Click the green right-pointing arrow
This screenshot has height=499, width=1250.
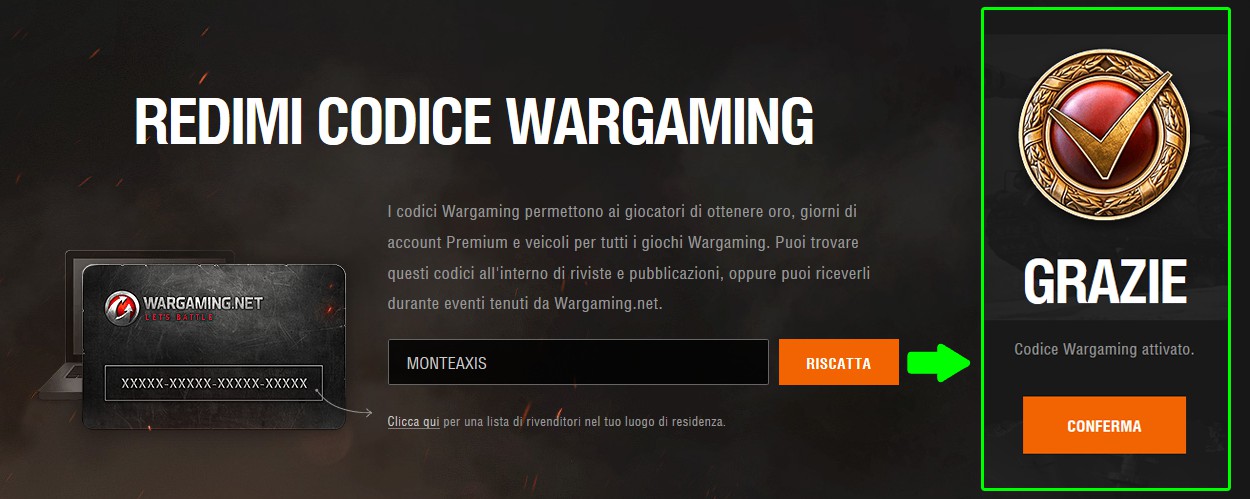click(939, 361)
